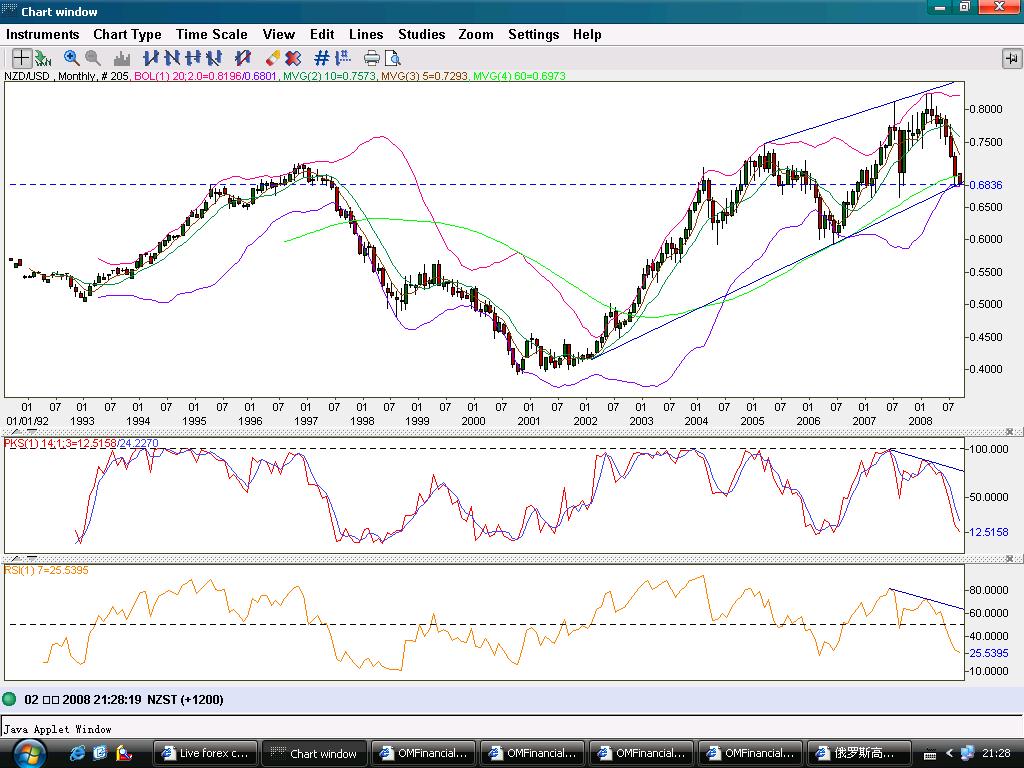1024x768 pixels.
Task: Click the printer icon
Action: click(372, 58)
